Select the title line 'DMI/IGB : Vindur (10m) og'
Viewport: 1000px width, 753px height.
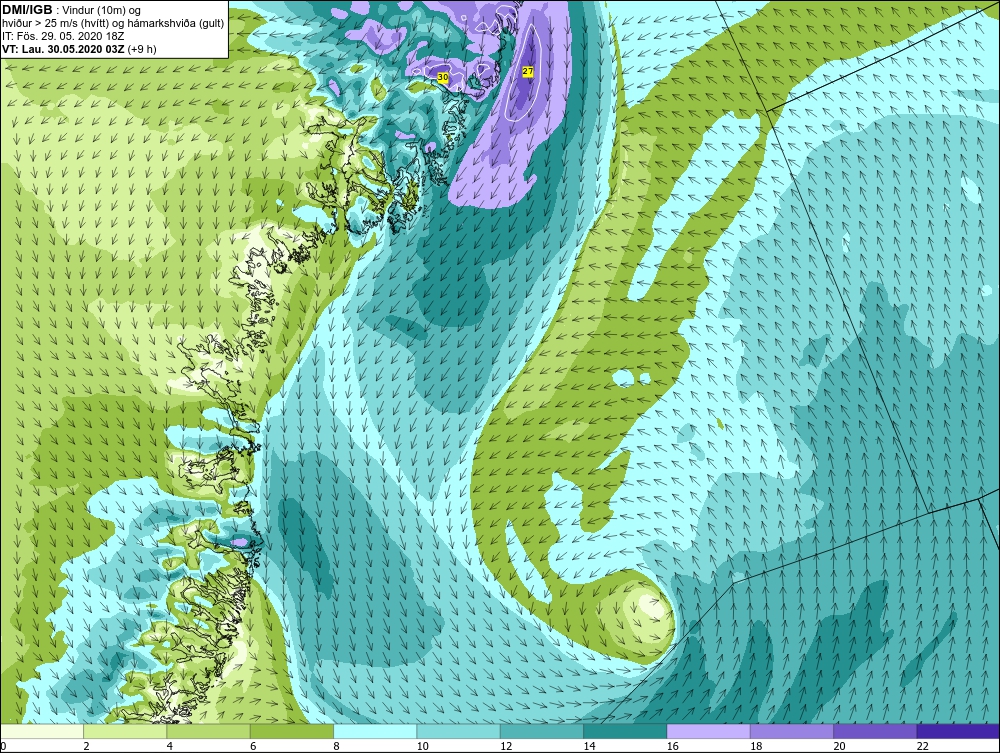tap(71, 10)
